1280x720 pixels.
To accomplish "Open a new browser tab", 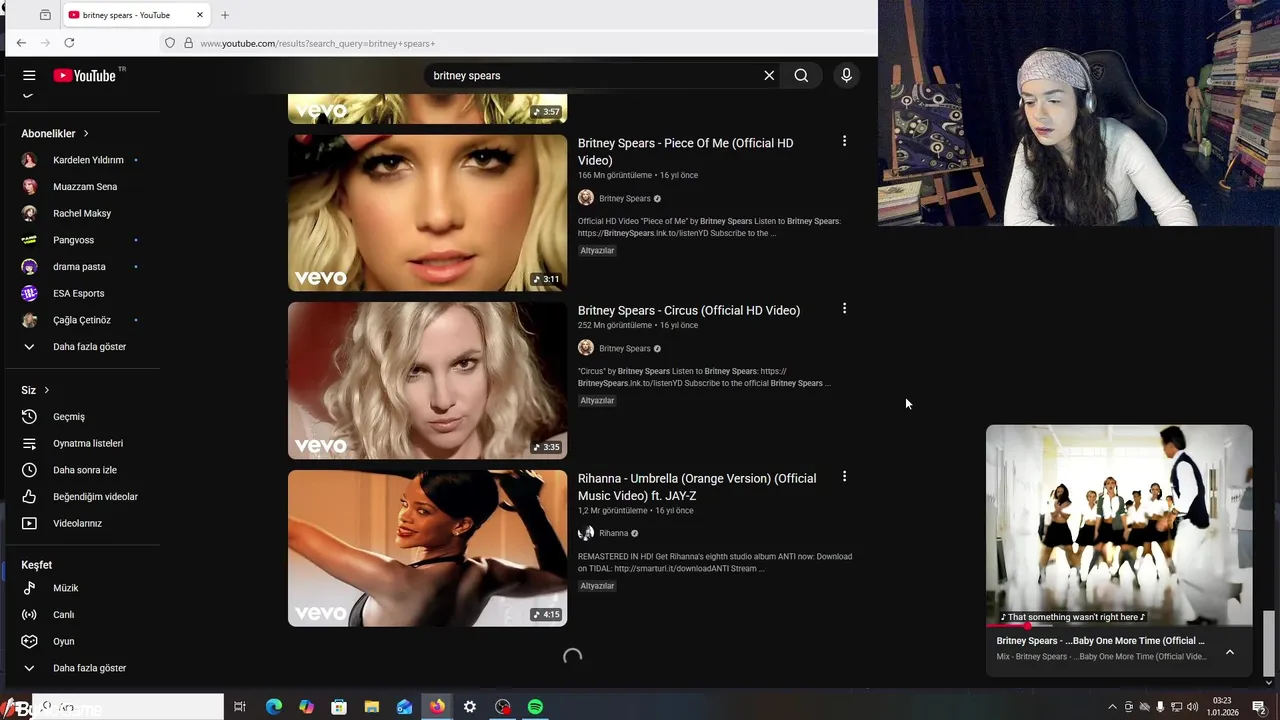I will [x=224, y=15].
